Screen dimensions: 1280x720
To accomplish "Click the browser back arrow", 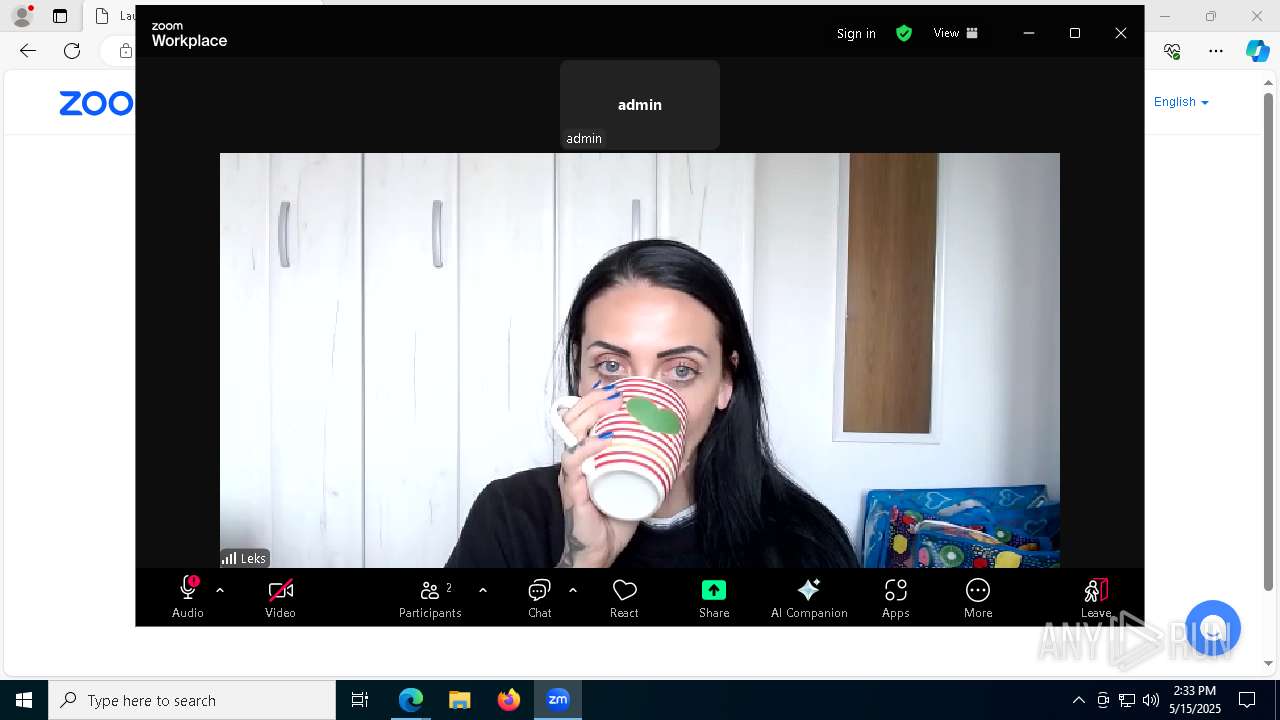I will point(28,51).
